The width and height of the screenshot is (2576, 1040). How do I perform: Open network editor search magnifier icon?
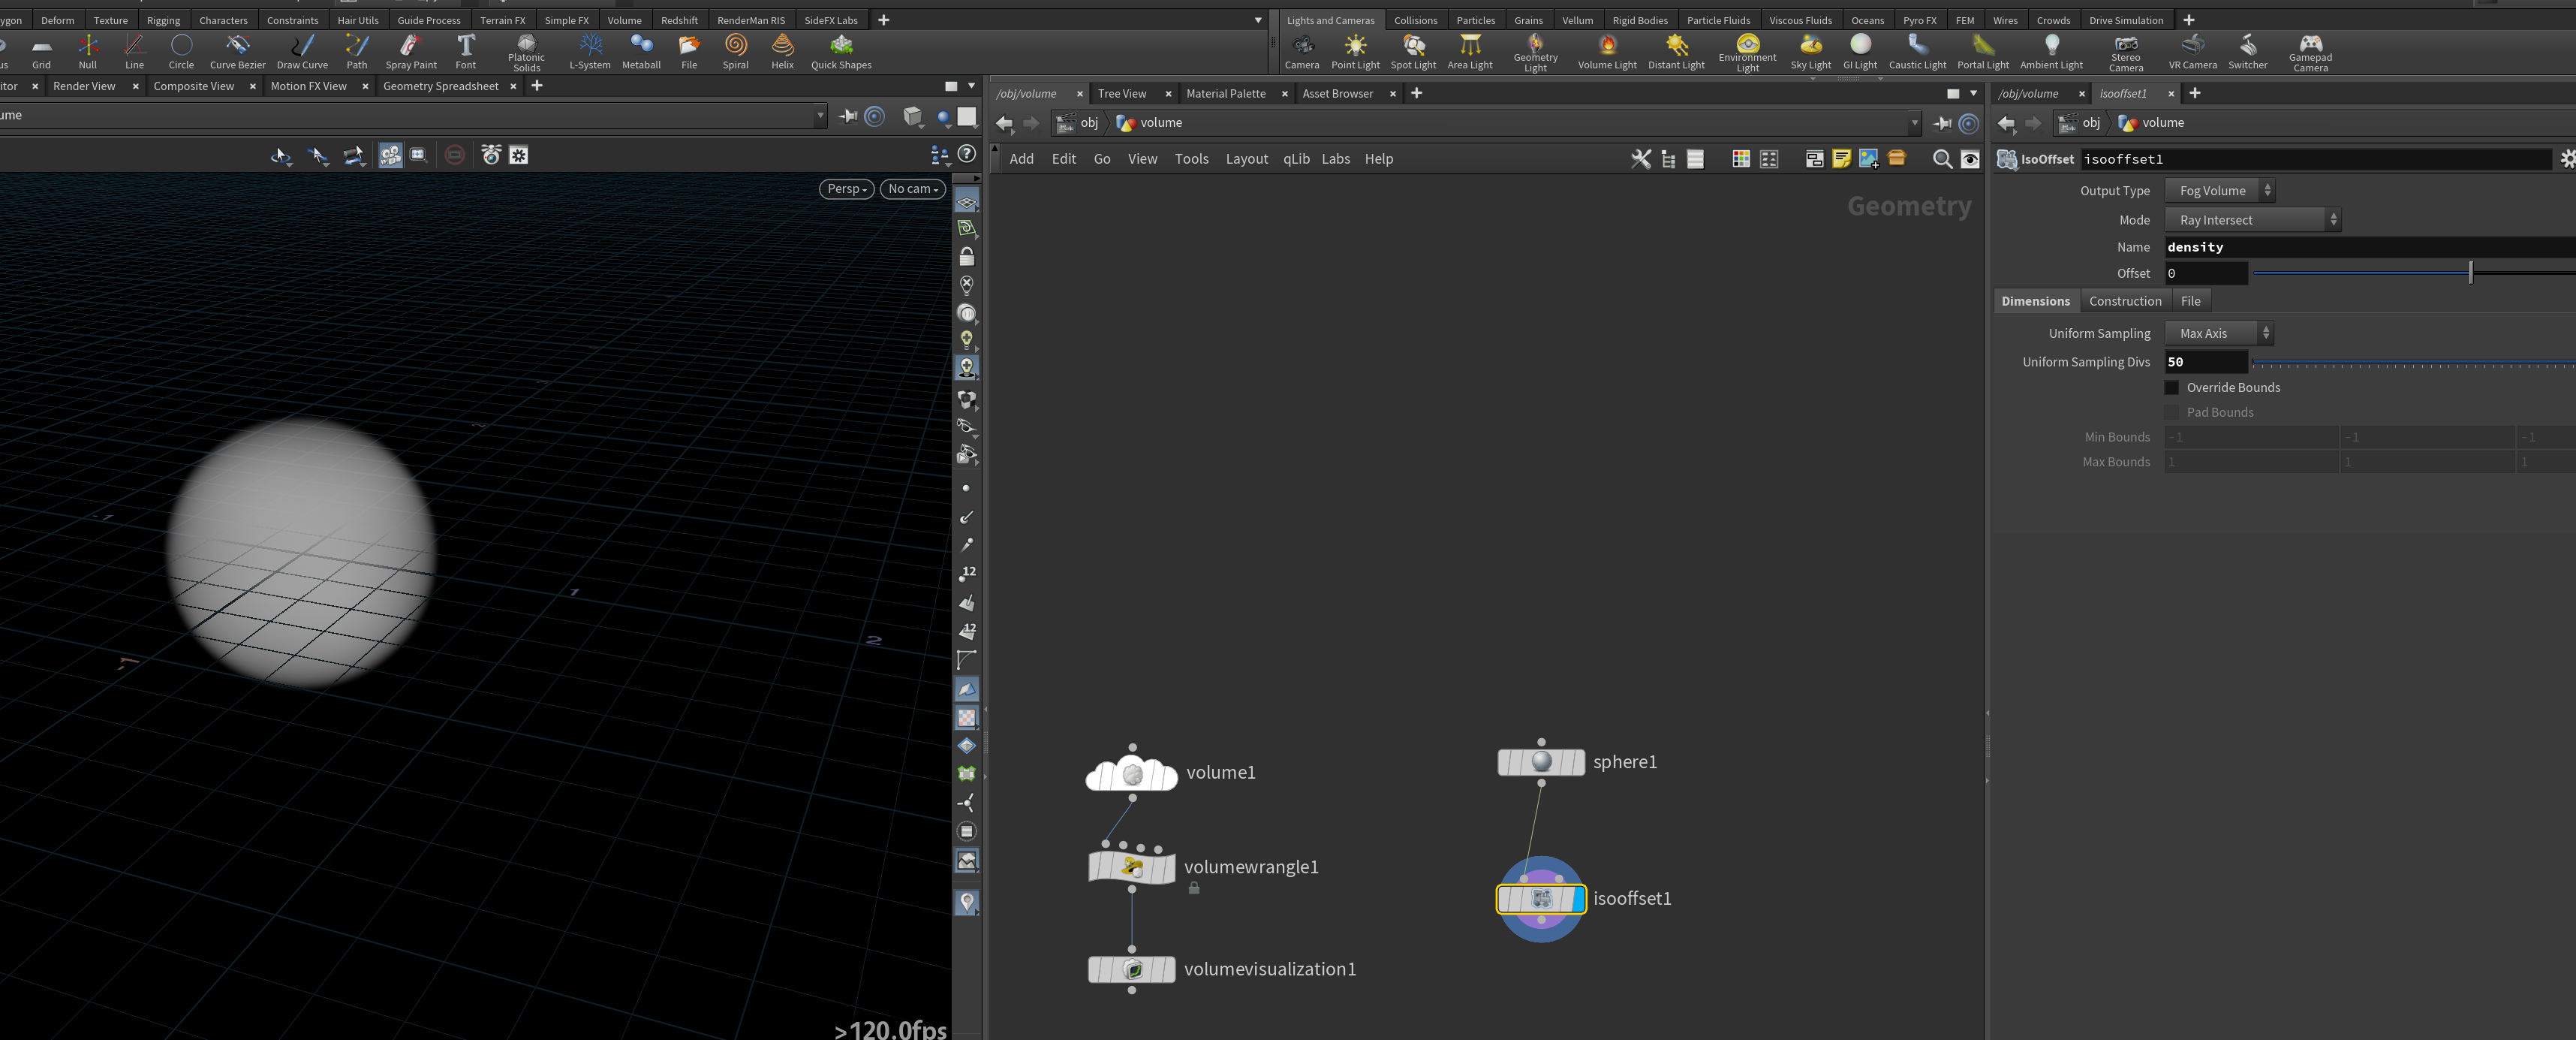coord(1942,159)
